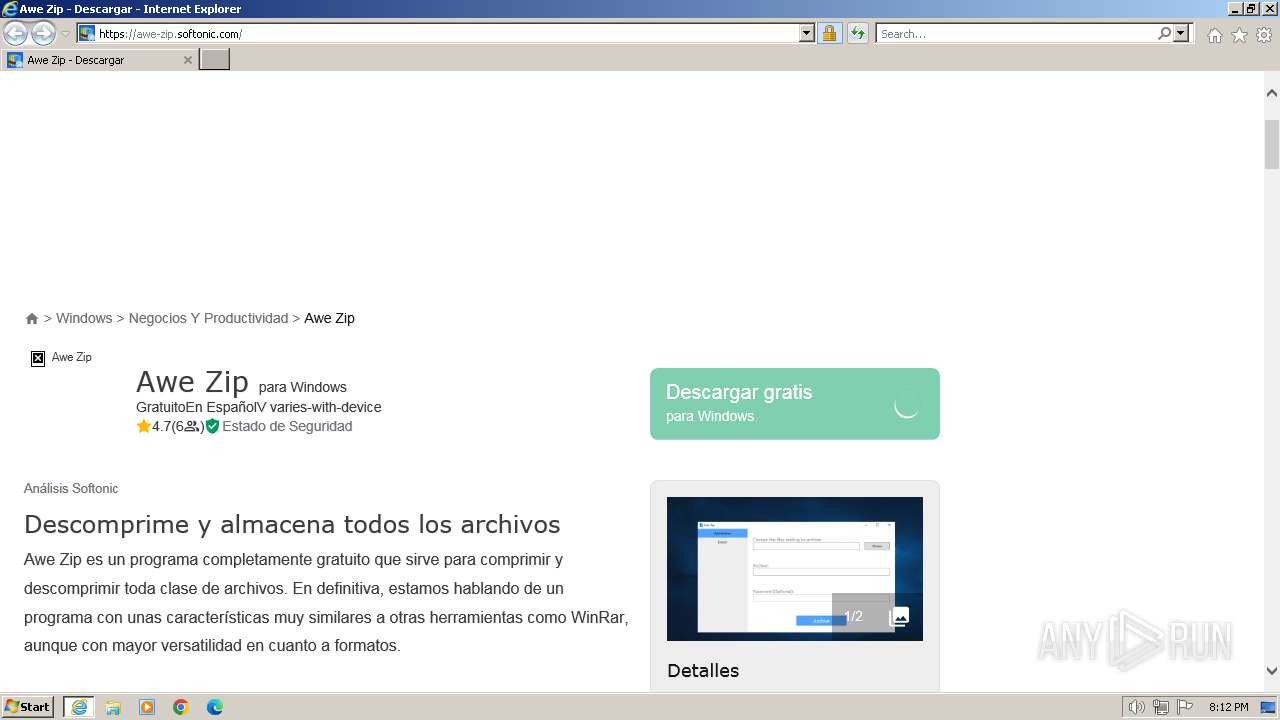Viewport: 1280px width, 720px height.
Task: Open the Windows breadcrumb link
Action: tap(84, 318)
